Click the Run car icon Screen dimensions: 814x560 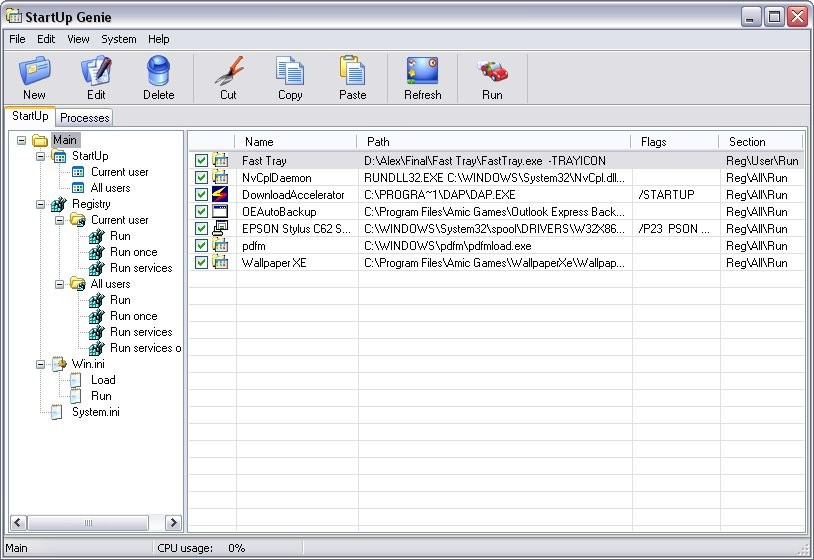click(x=492, y=71)
